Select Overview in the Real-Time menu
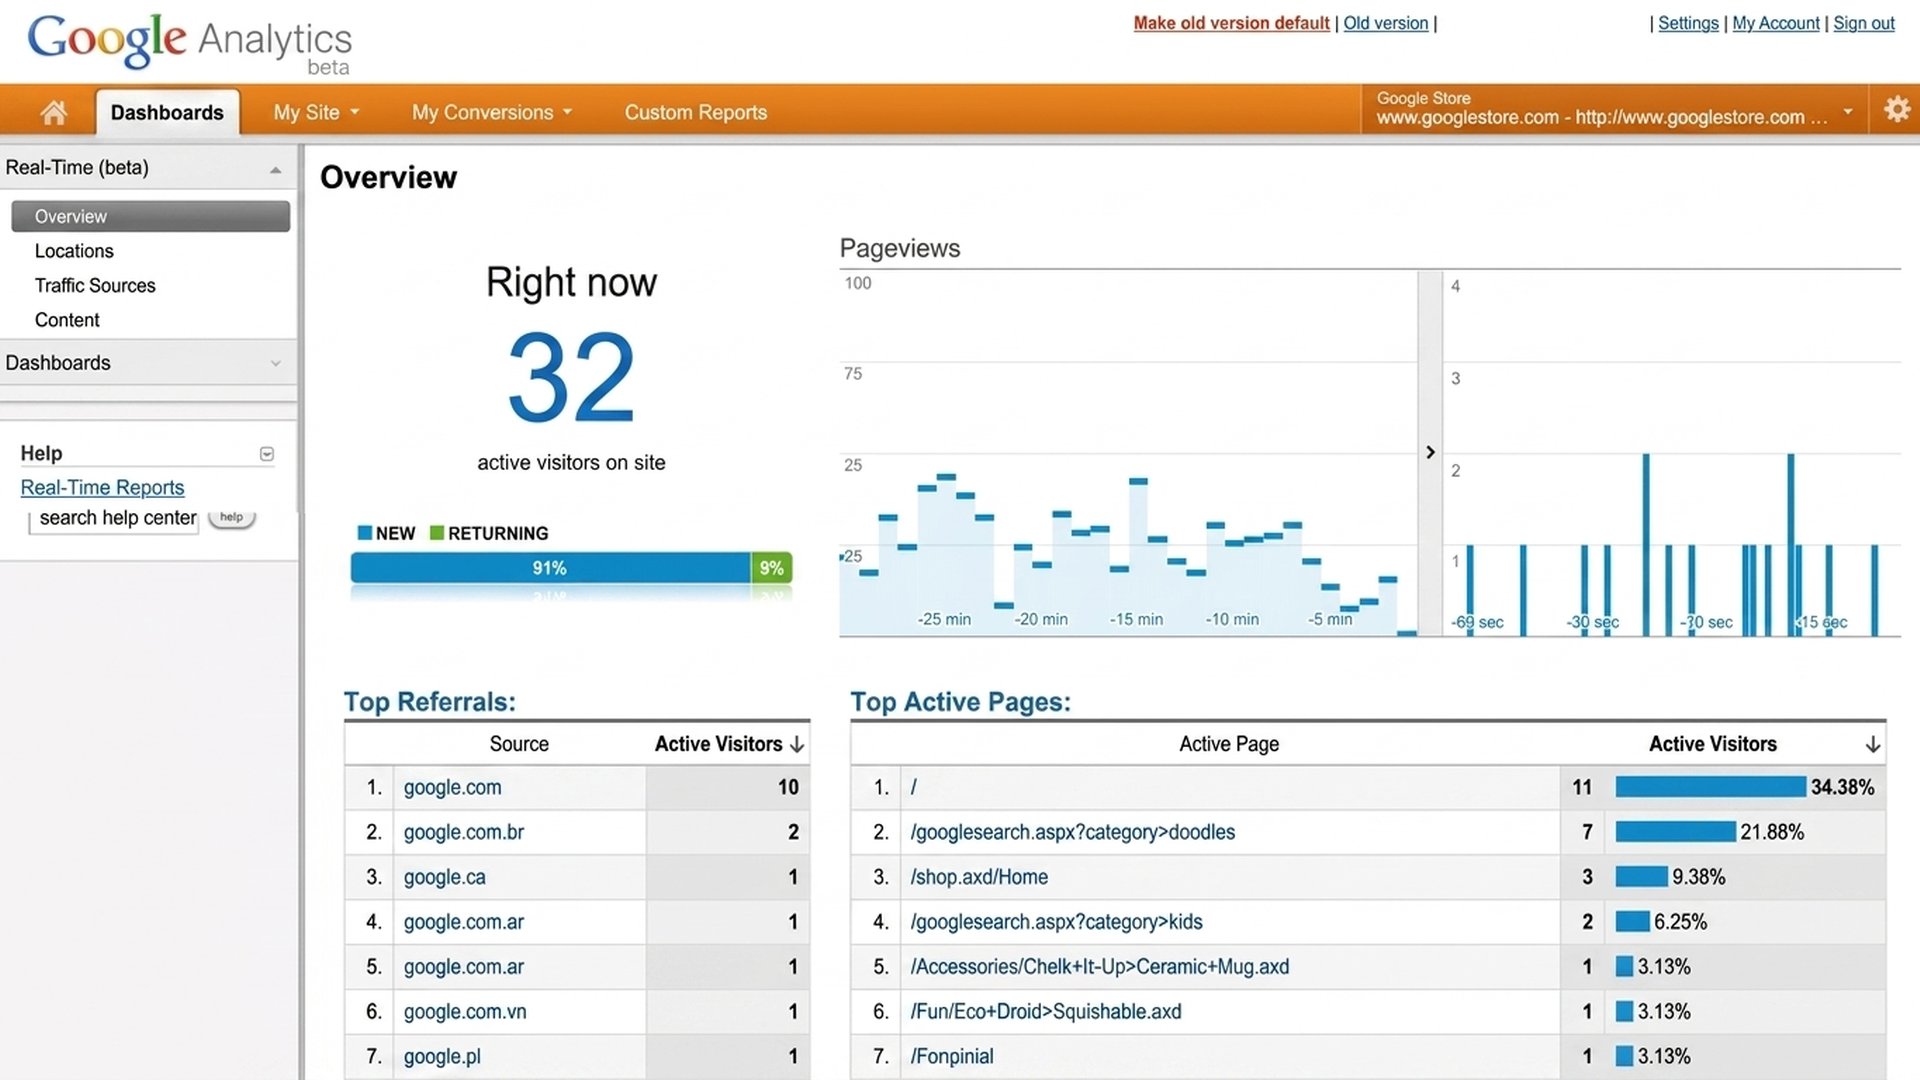This screenshot has height=1080, width=1920. (x=151, y=216)
